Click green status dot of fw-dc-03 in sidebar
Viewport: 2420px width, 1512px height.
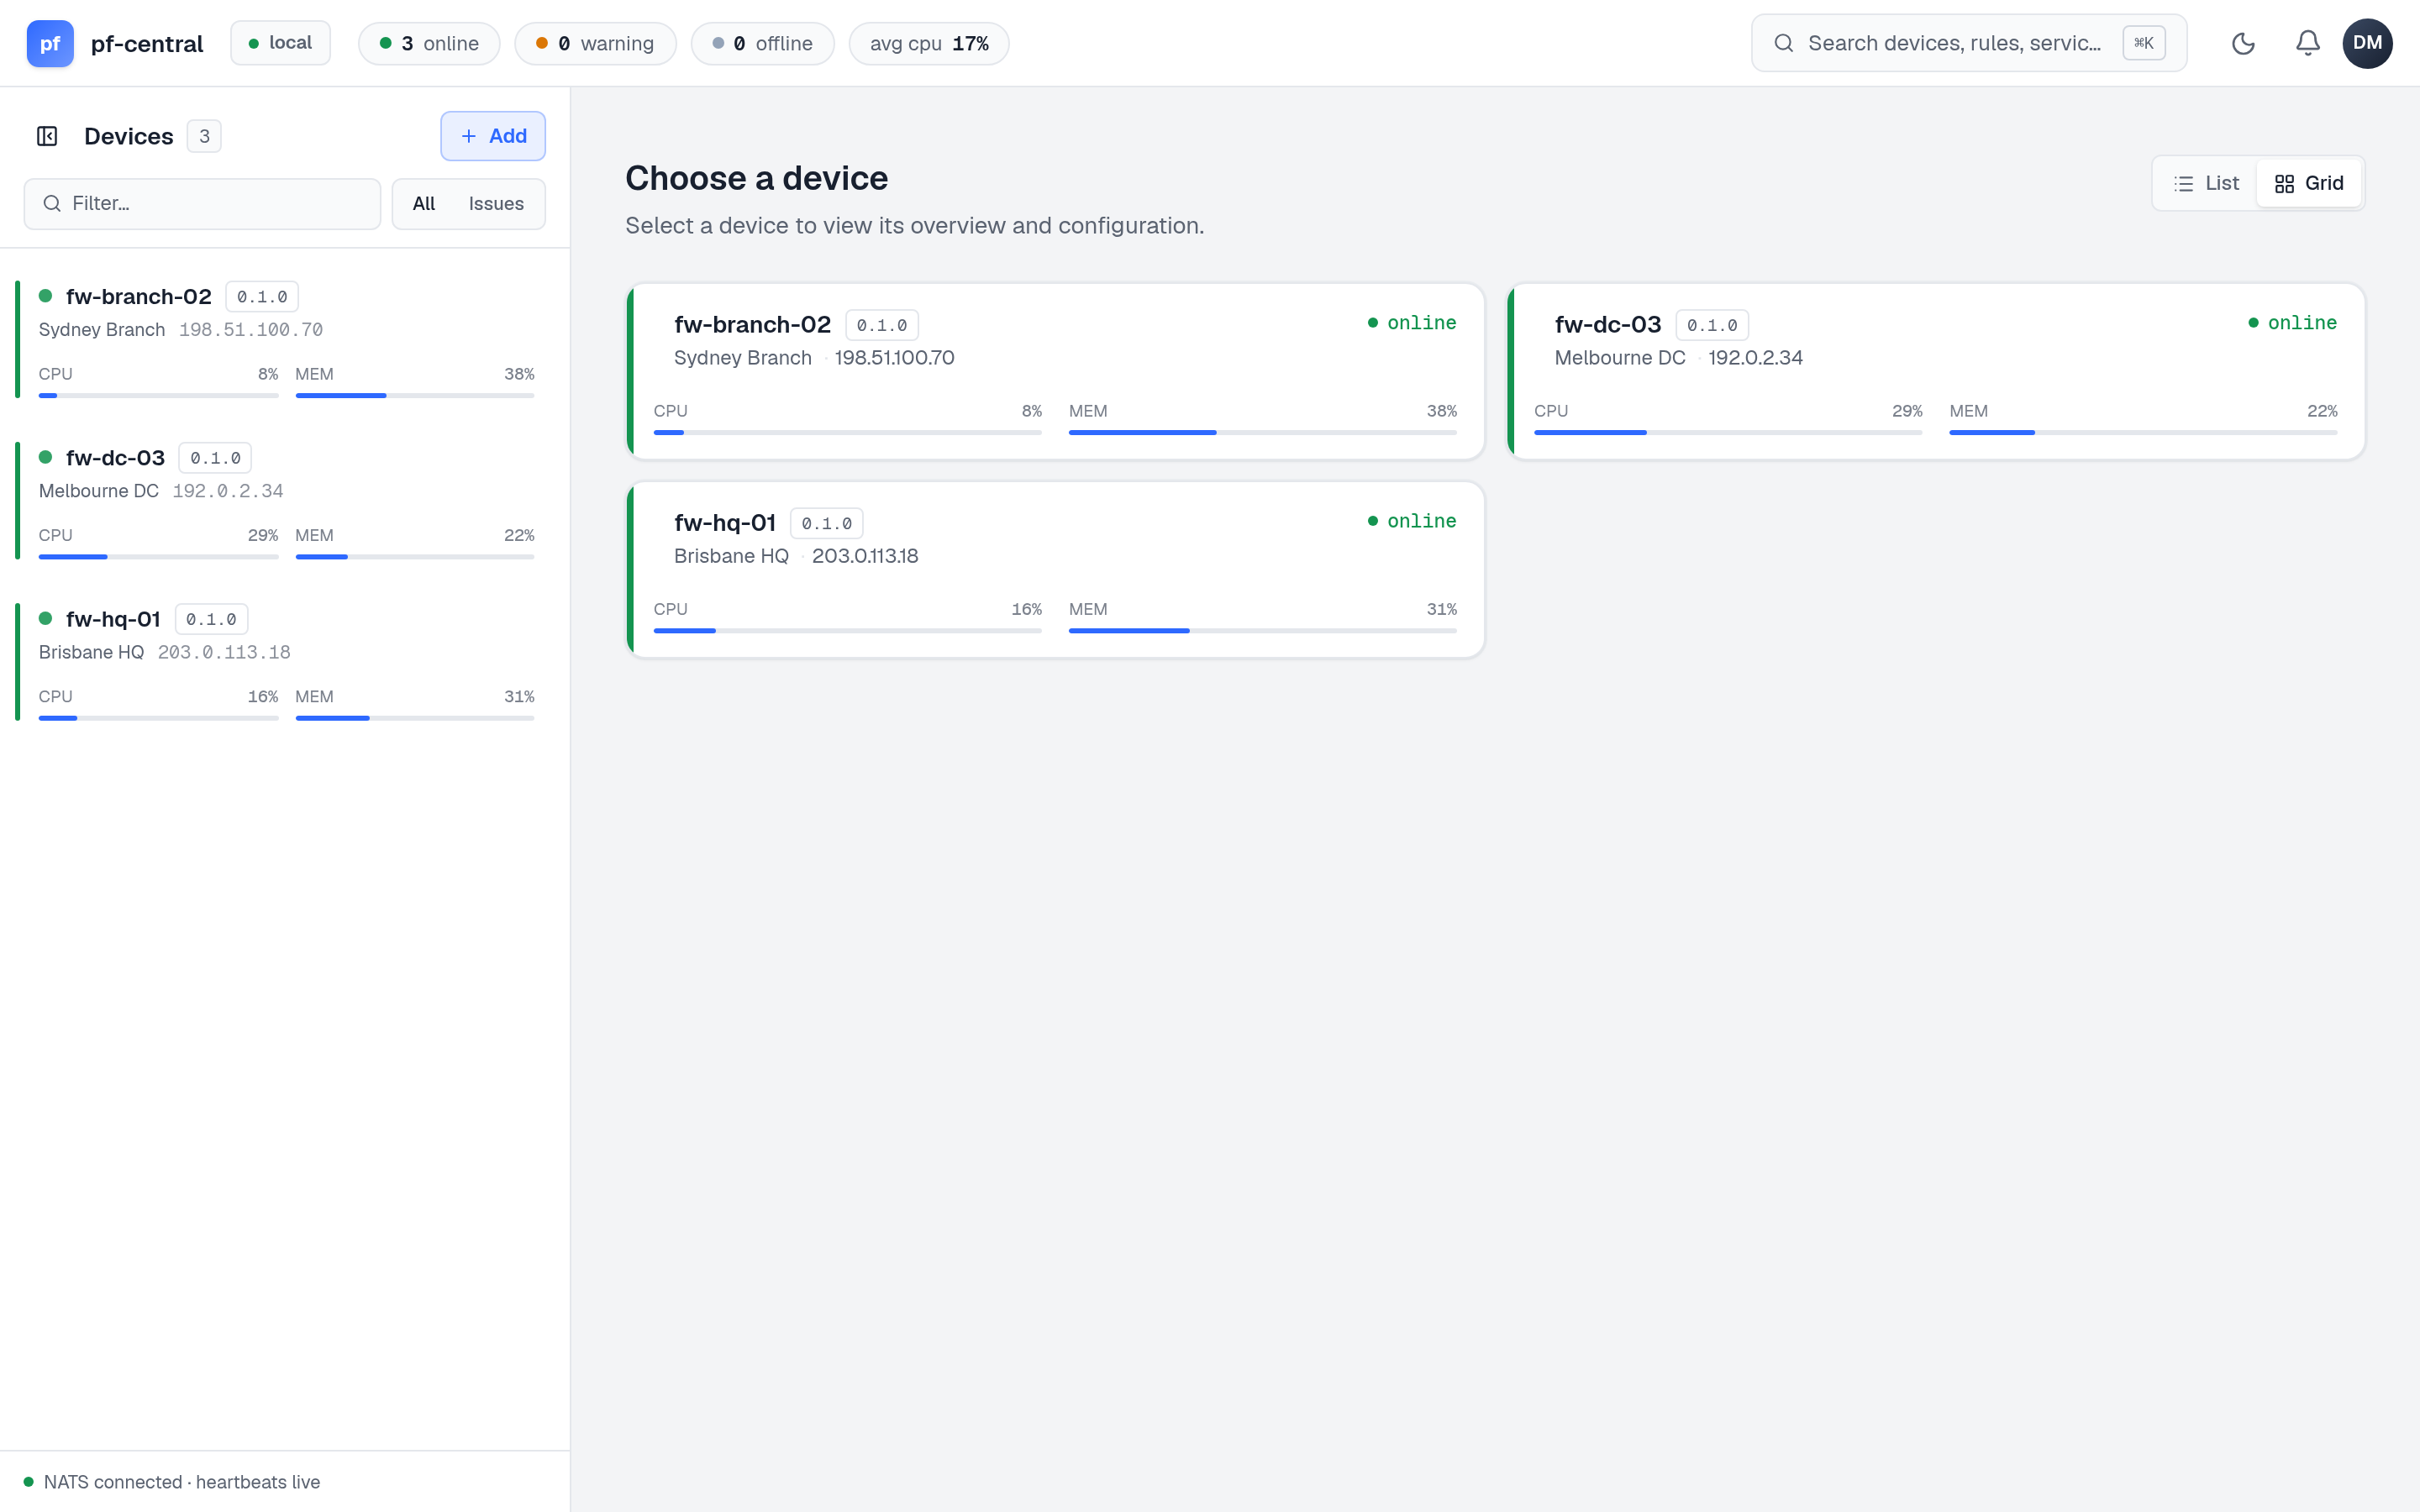[45, 457]
